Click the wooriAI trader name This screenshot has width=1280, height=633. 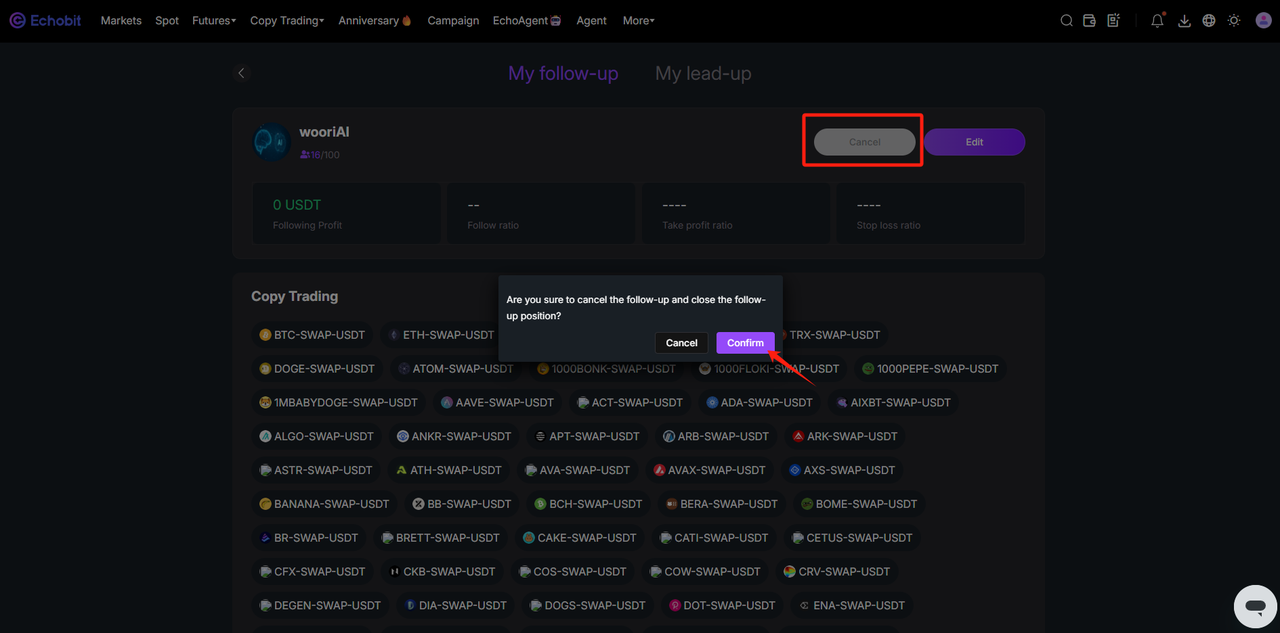pyautogui.click(x=324, y=132)
